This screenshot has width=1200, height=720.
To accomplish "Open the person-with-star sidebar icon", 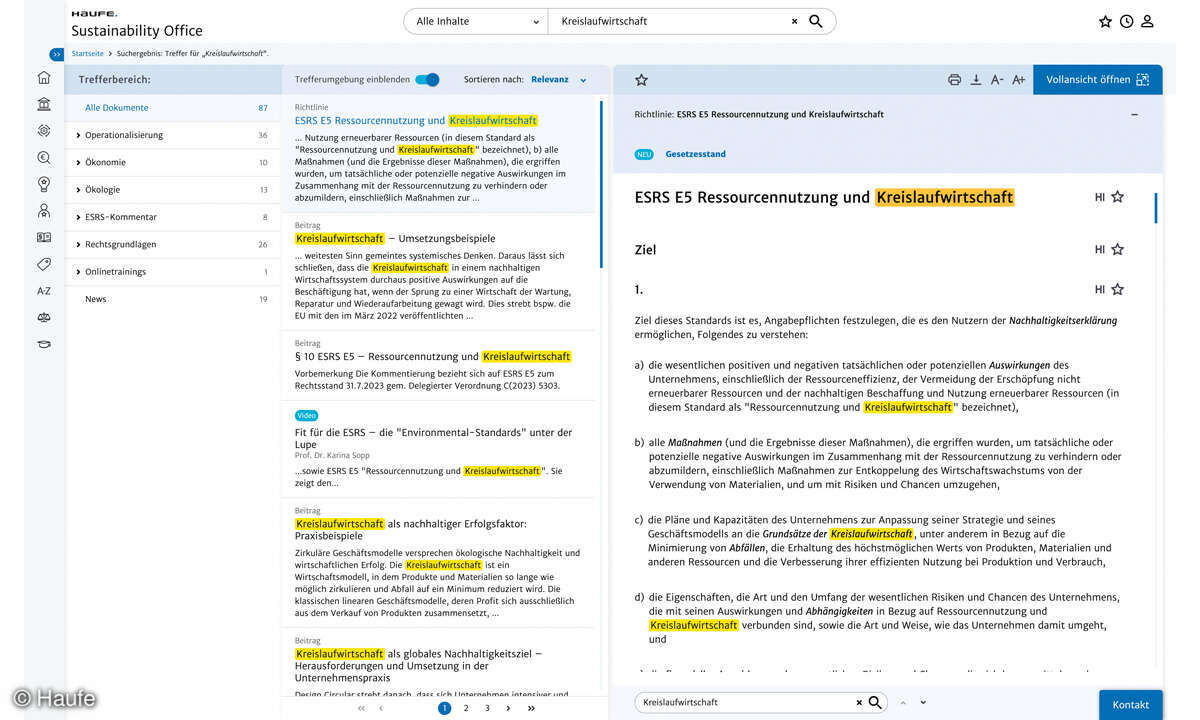I will point(43,211).
